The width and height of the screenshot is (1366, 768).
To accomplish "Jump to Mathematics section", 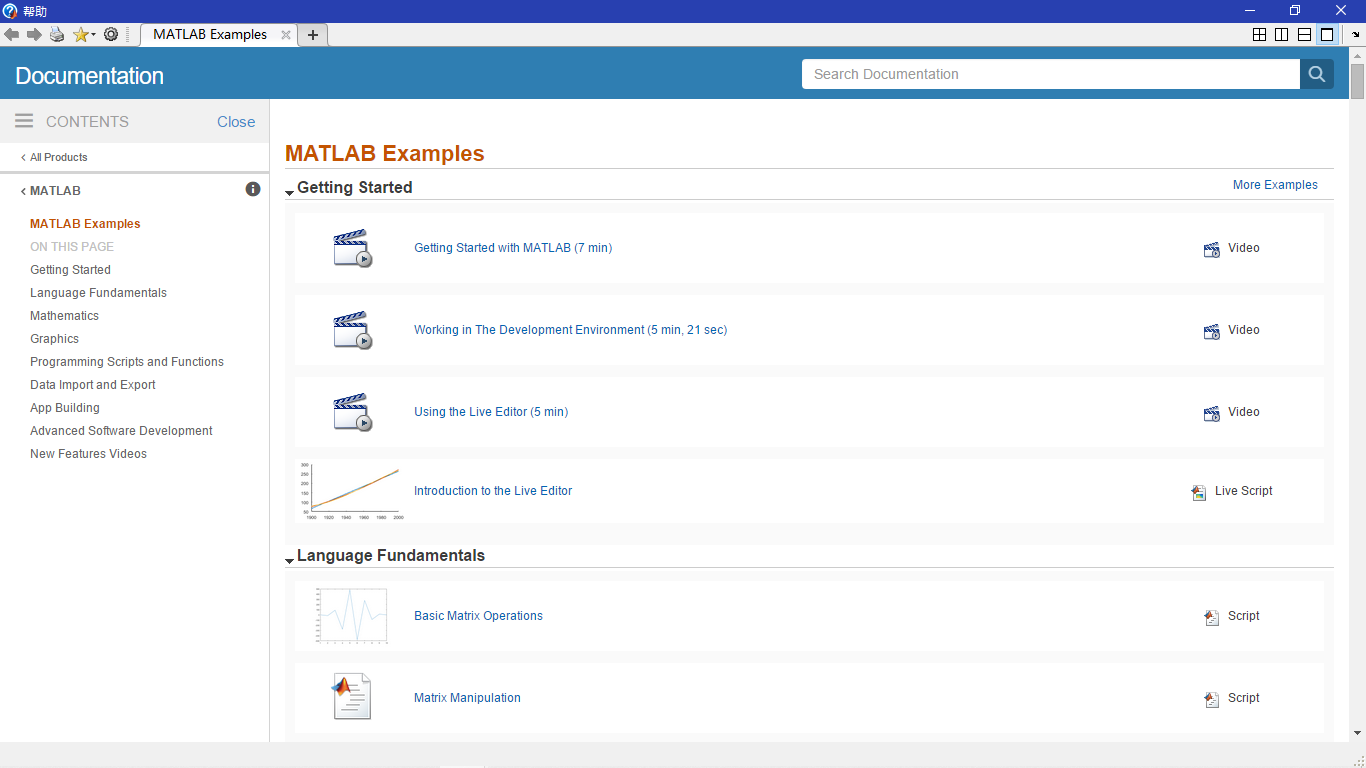I will point(64,316).
